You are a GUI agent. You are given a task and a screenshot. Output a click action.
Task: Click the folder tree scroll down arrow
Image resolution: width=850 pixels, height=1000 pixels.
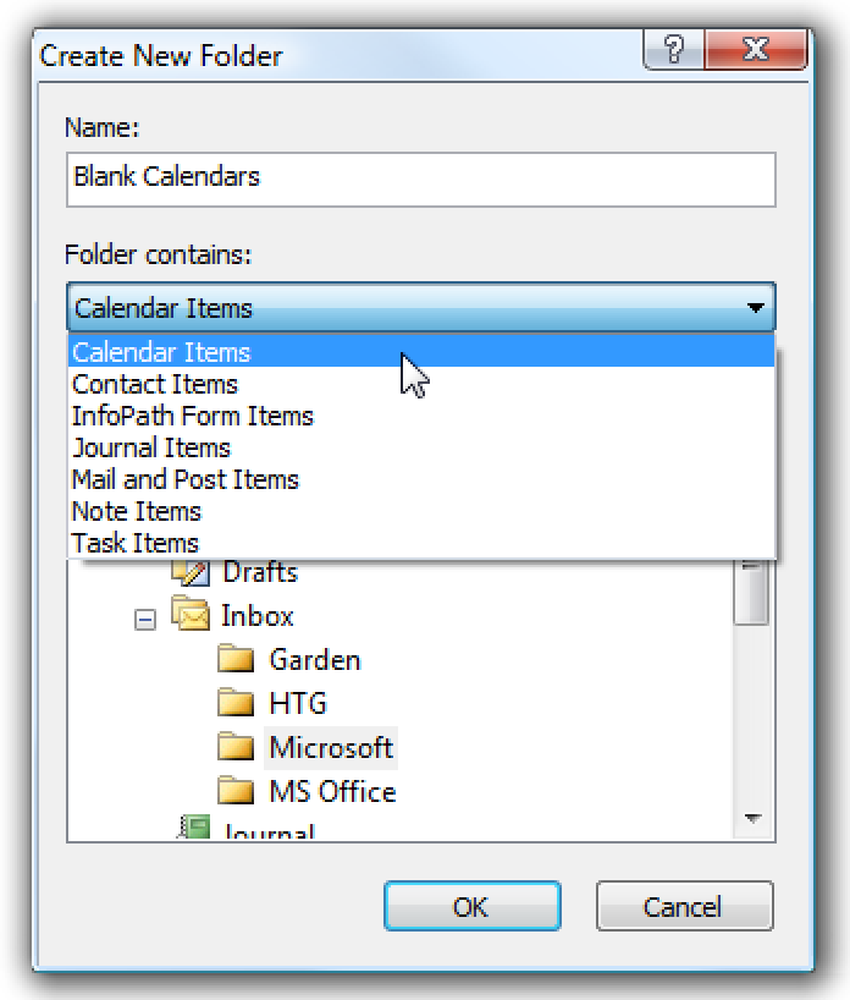[x=753, y=818]
